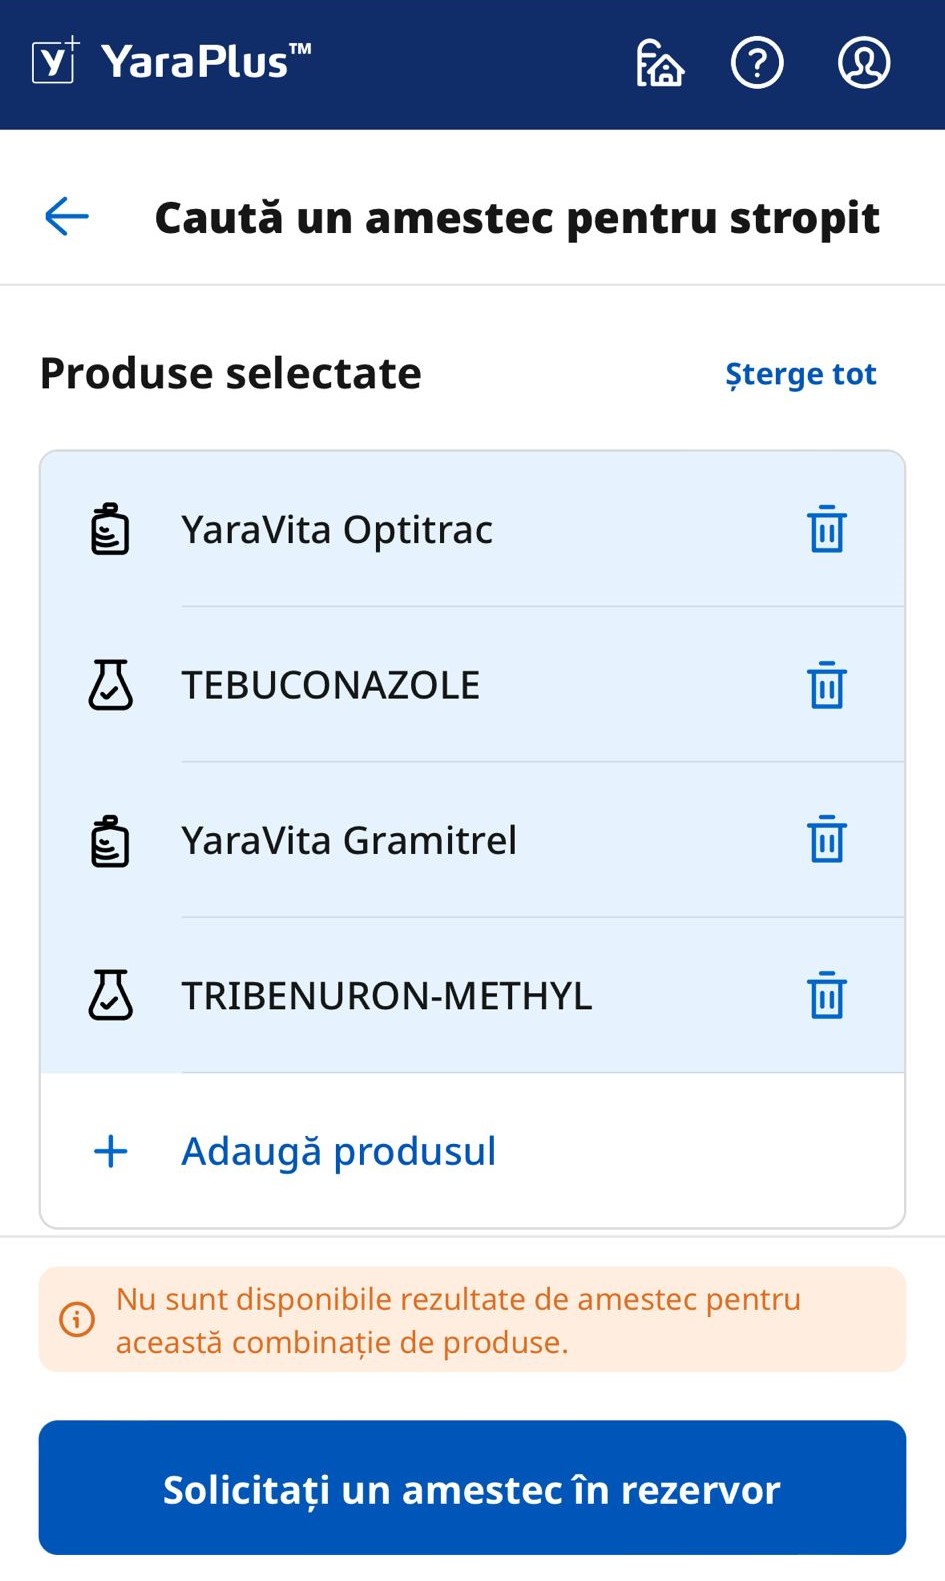Image resolution: width=945 pixels, height=1581 pixels.
Task: Click the TEBUCONAZOLE flask icon
Action: tap(110, 685)
